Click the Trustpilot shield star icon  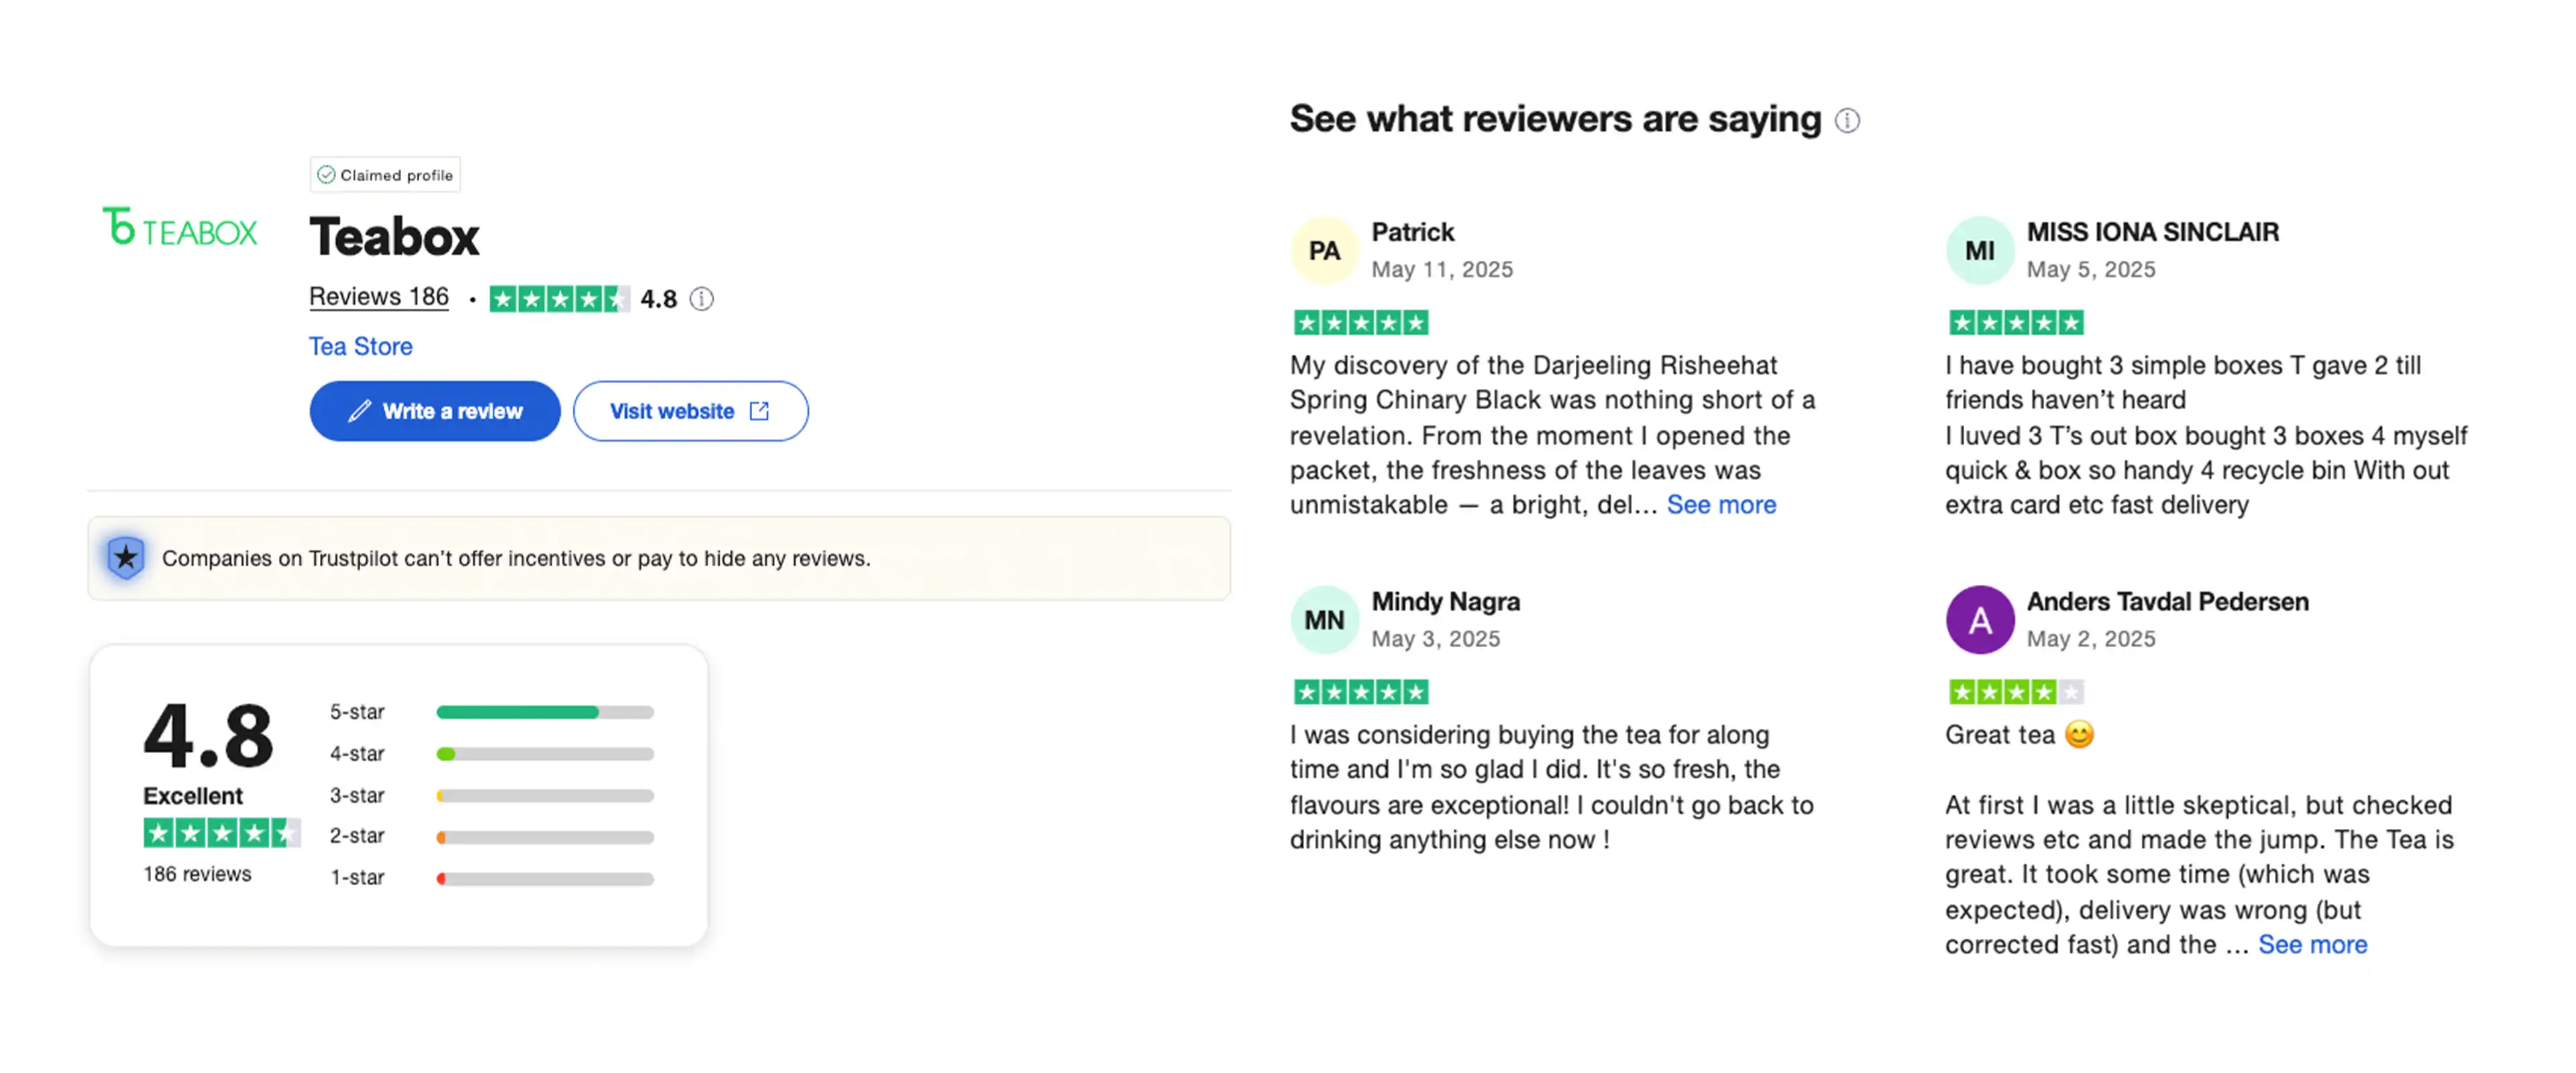coord(126,558)
